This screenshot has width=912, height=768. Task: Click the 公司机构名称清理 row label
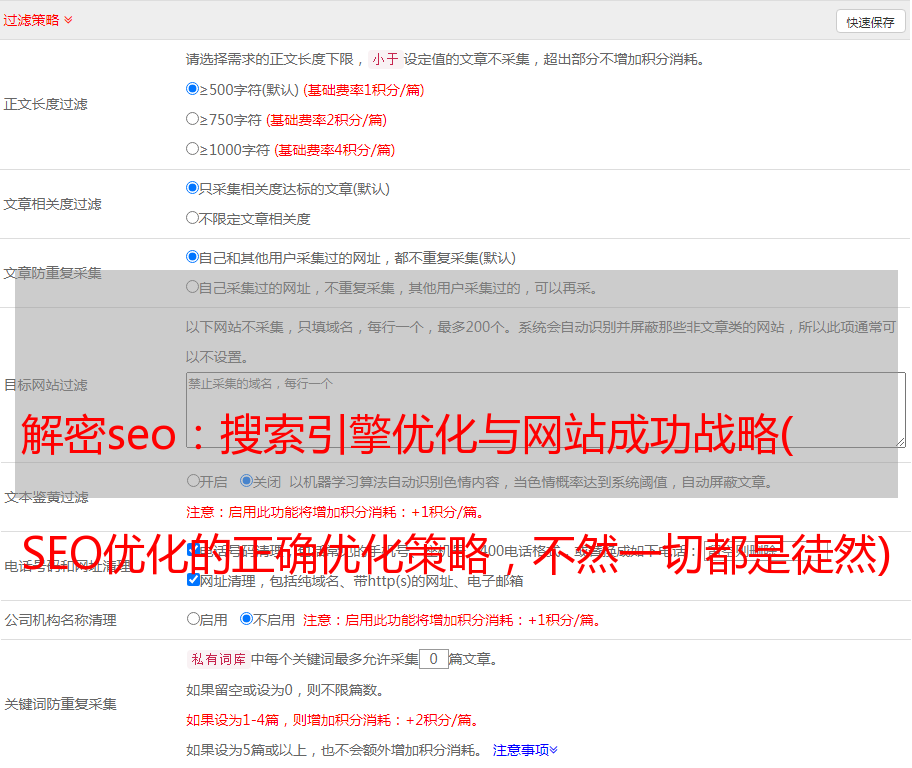(x=60, y=620)
